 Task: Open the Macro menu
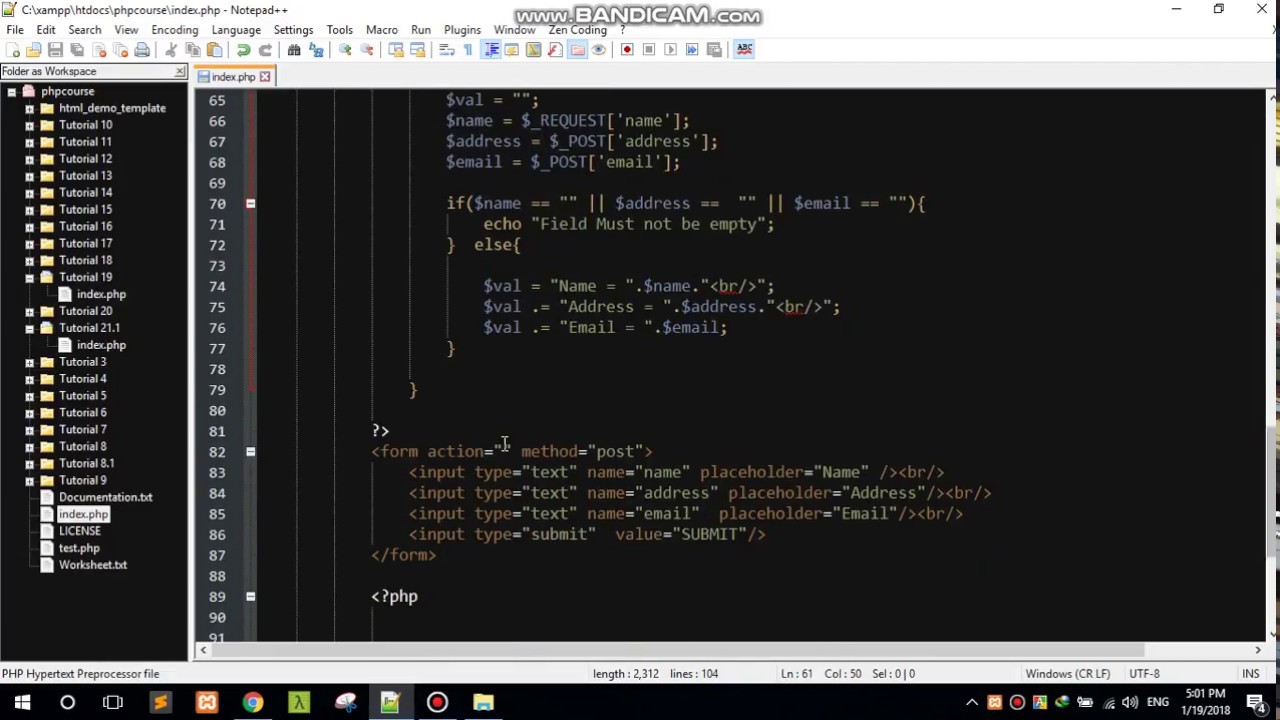click(382, 30)
